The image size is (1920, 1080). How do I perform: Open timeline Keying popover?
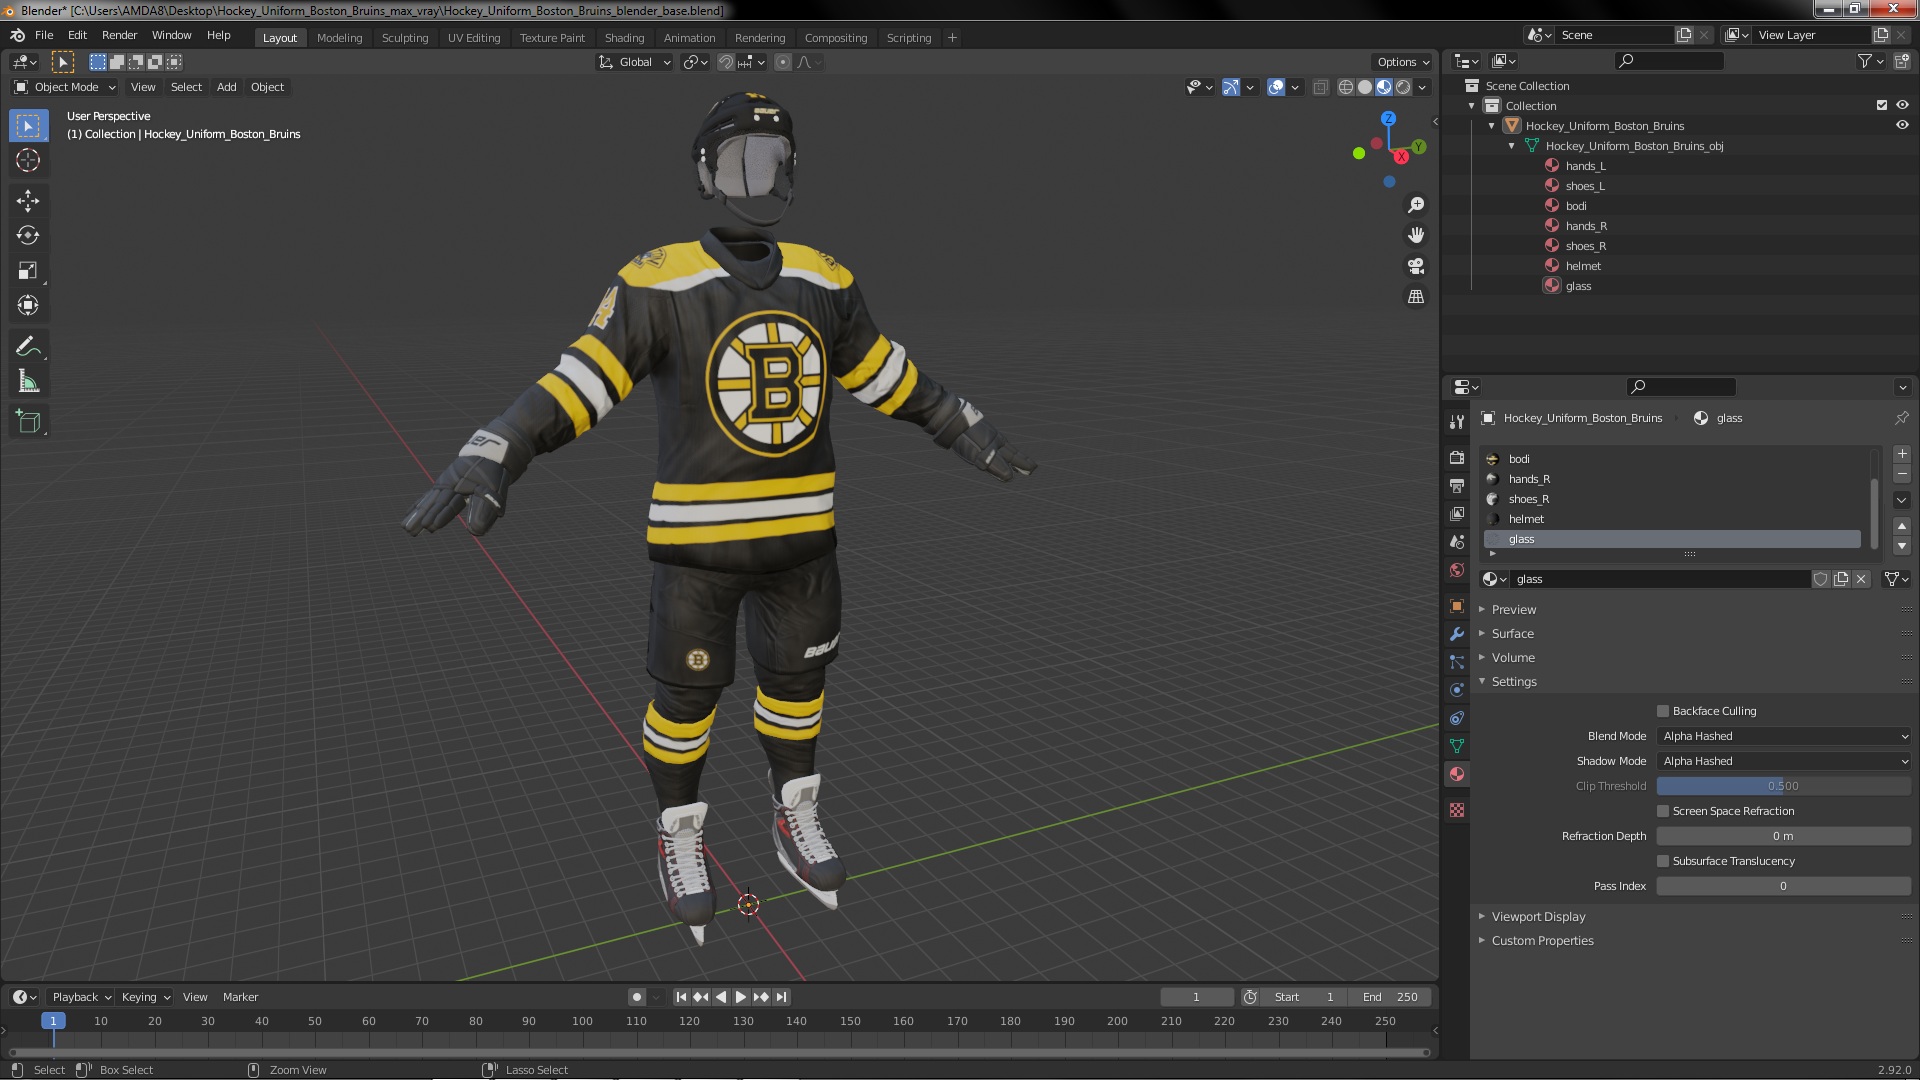click(146, 997)
